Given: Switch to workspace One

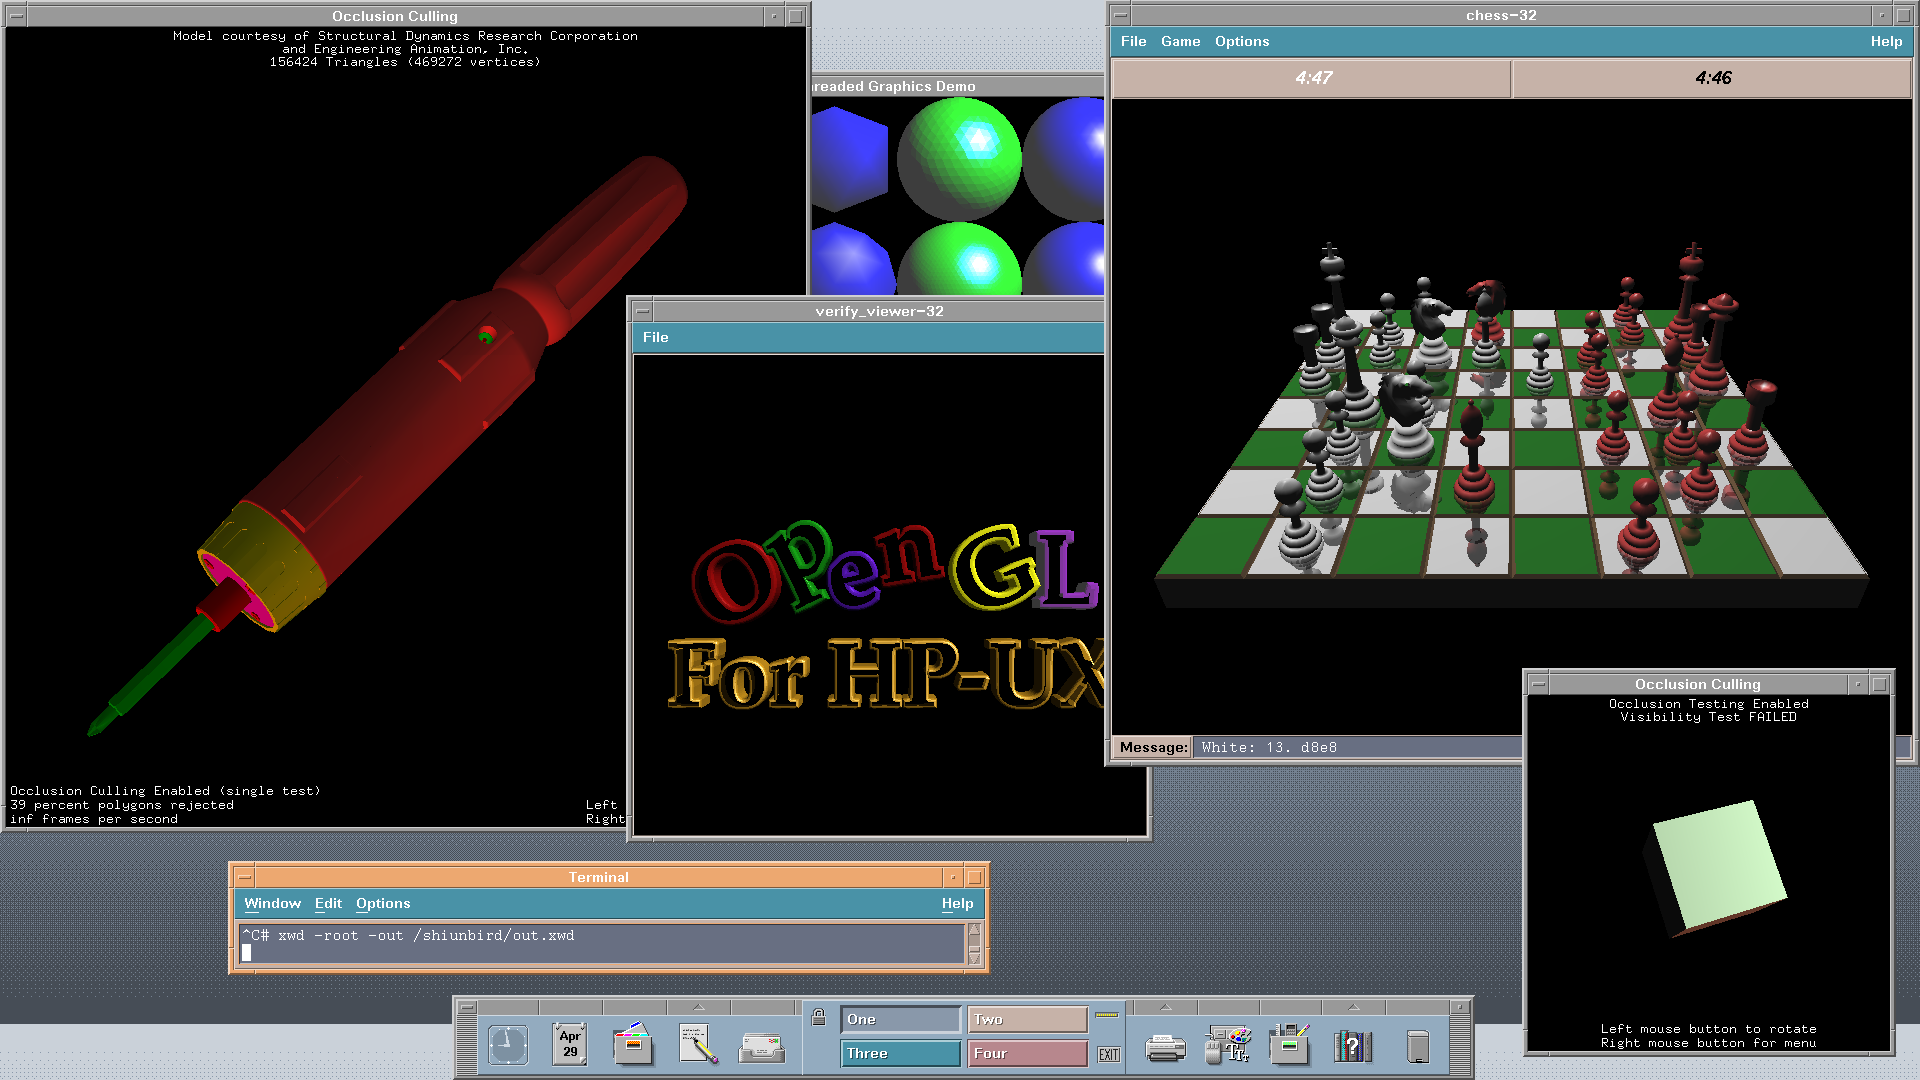Looking at the screenshot, I should coord(900,1019).
